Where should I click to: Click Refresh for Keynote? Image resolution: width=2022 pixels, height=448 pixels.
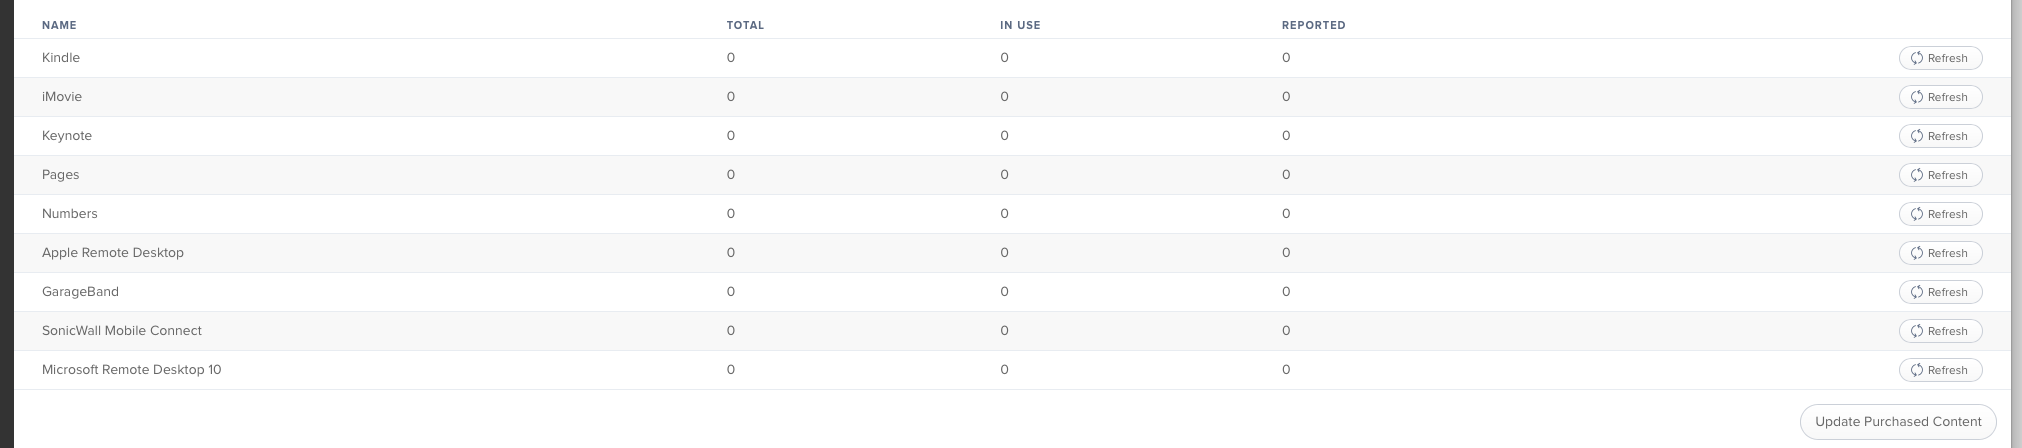[1940, 136]
